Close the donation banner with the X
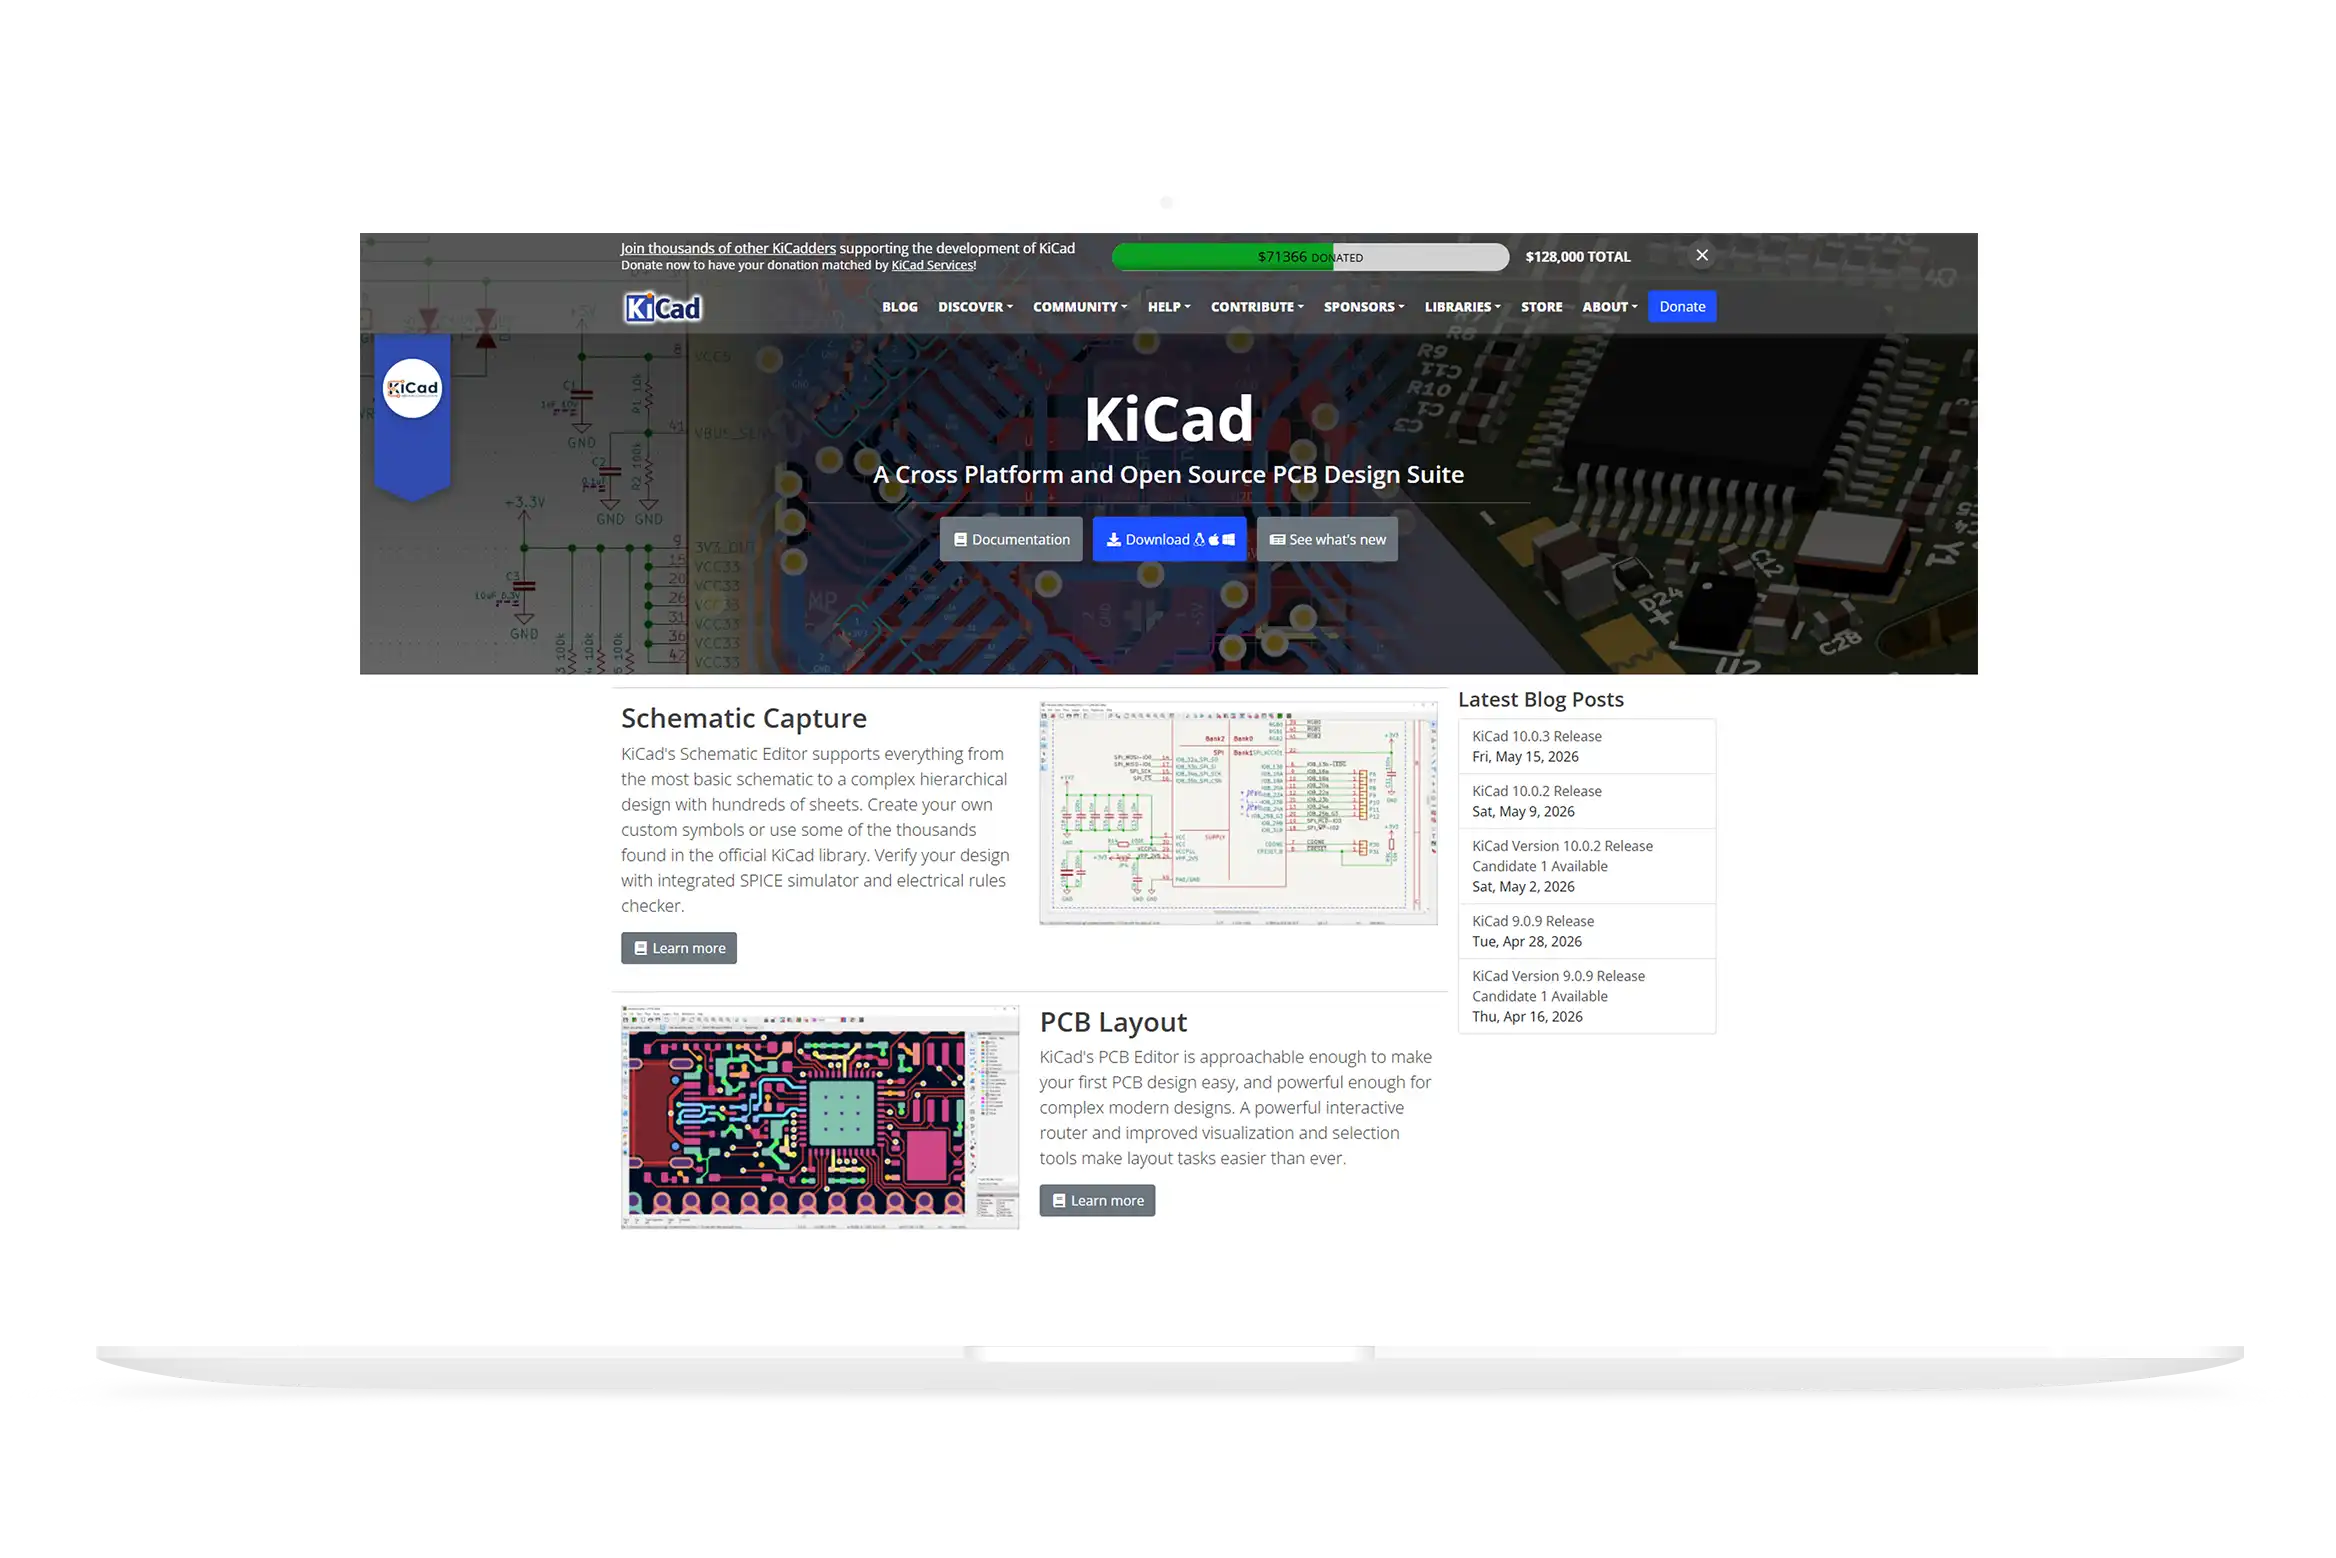This screenshot has height=1558, width=2336. tap(1701, 255)
